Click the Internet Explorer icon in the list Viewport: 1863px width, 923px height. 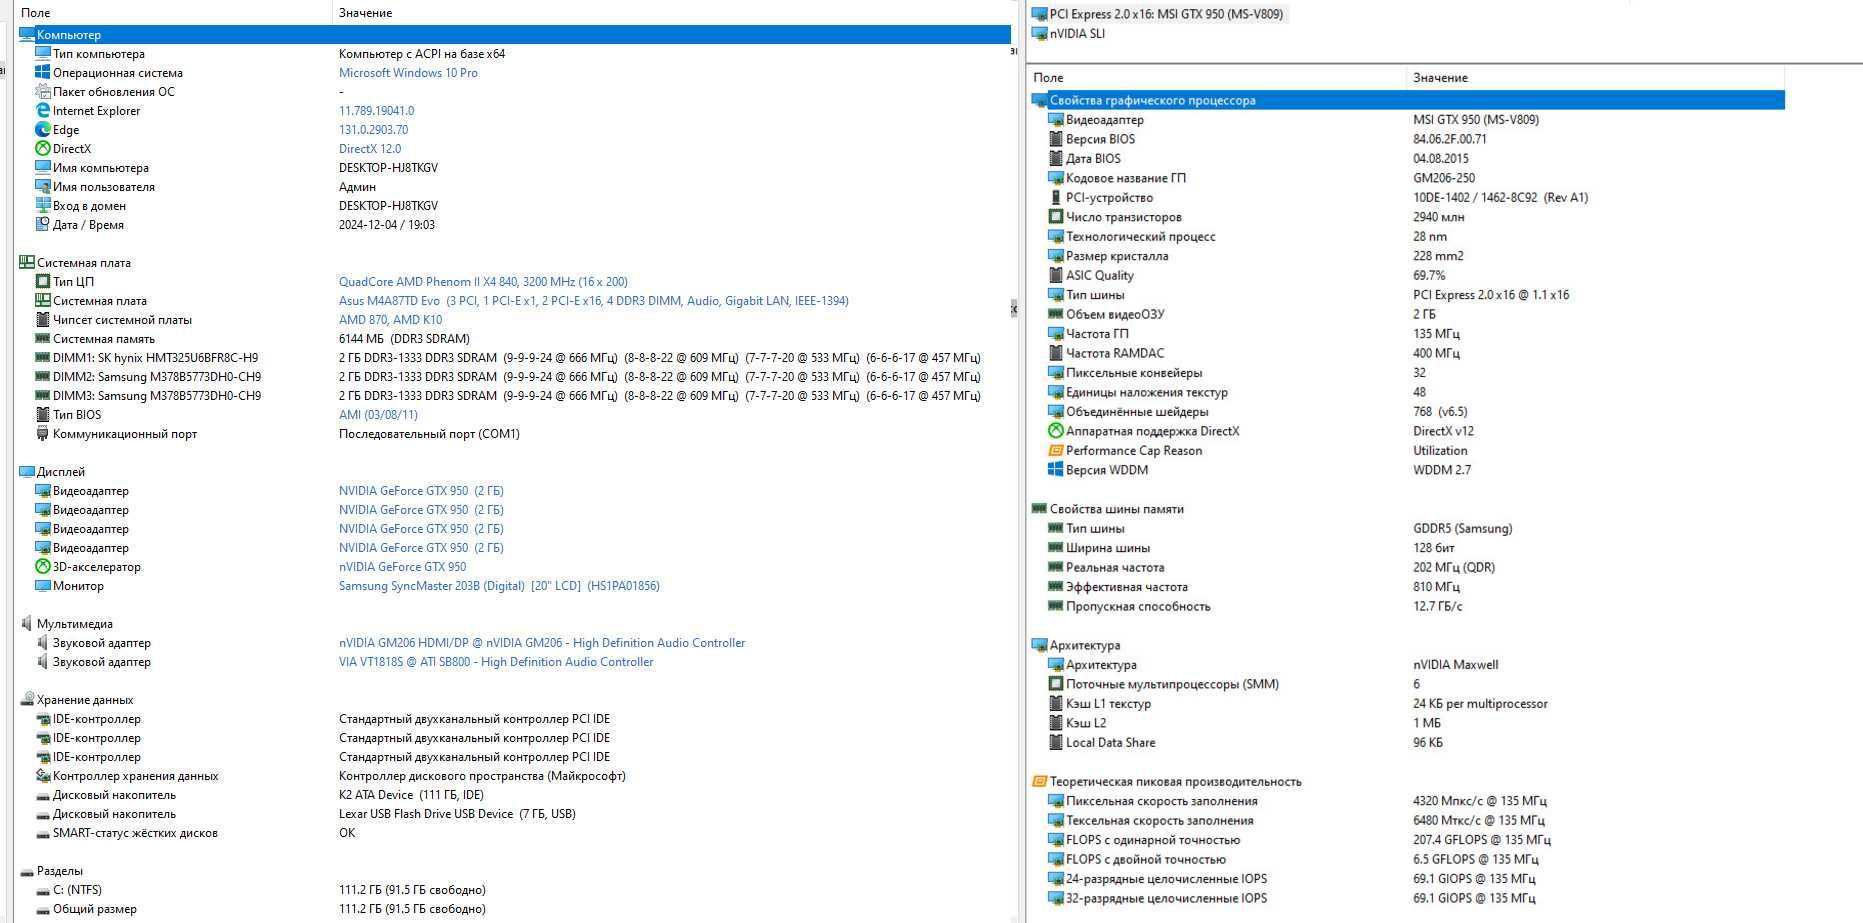[x=42, y=110]
